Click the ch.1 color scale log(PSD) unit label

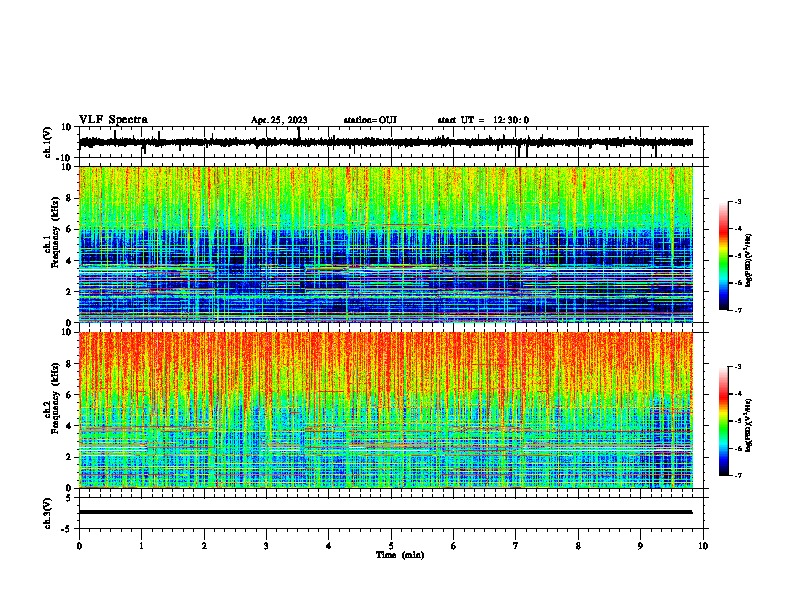[x=748, y=260]
